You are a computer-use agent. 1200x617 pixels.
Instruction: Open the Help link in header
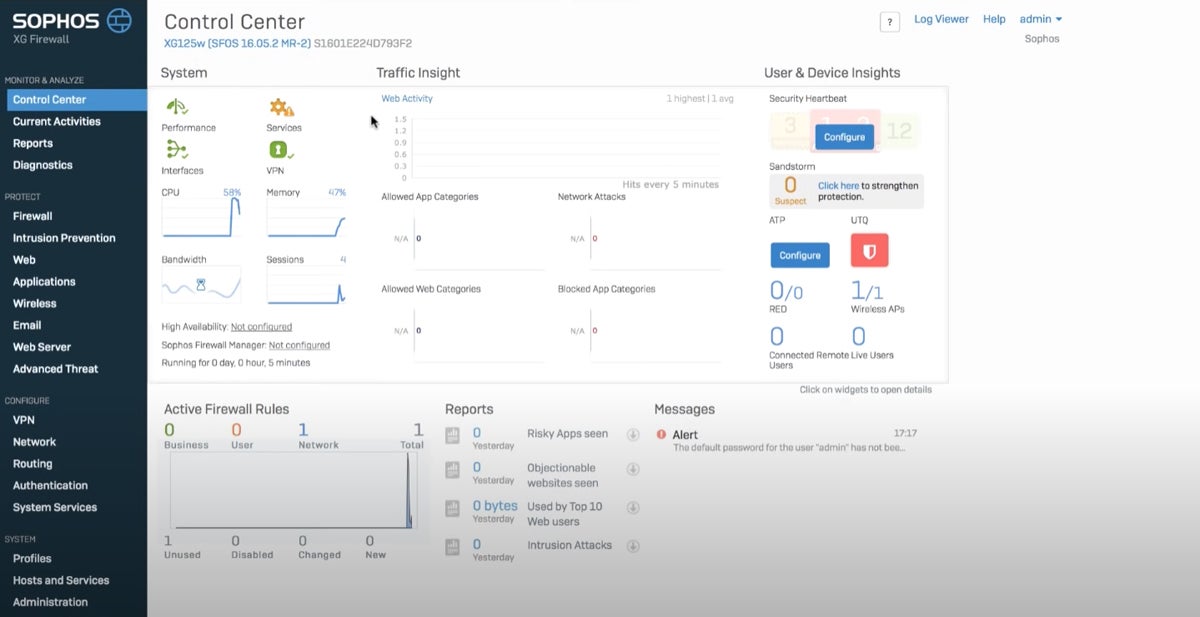tap(994, 19)
